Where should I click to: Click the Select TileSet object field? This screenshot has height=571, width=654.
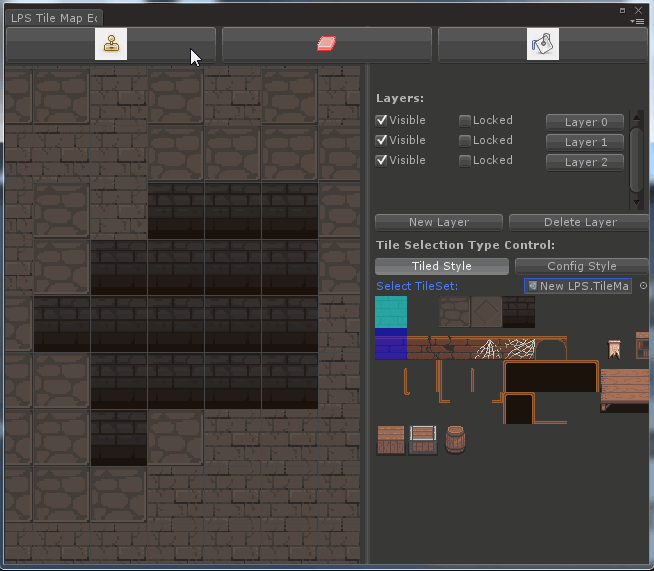(x=578, y=286)
